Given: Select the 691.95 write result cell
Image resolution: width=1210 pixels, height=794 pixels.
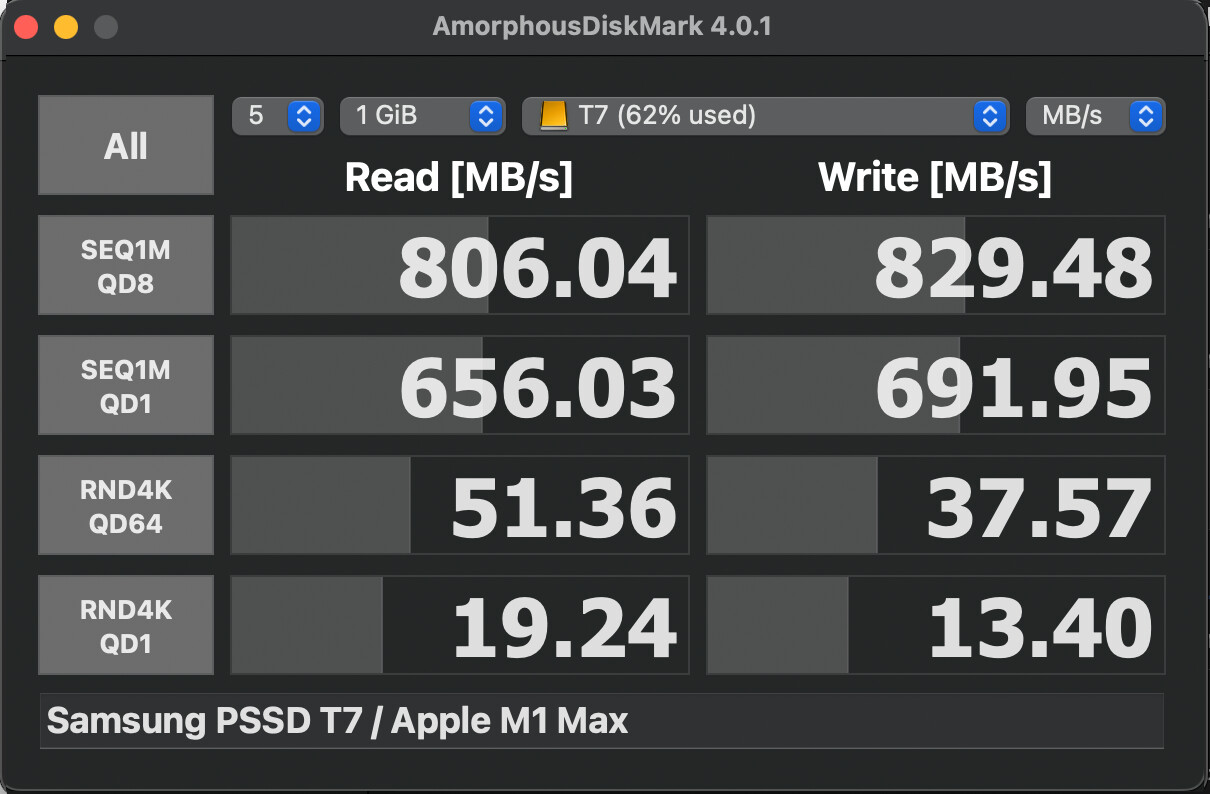Looking at the screenshot, I should click(x=936, y=386).
